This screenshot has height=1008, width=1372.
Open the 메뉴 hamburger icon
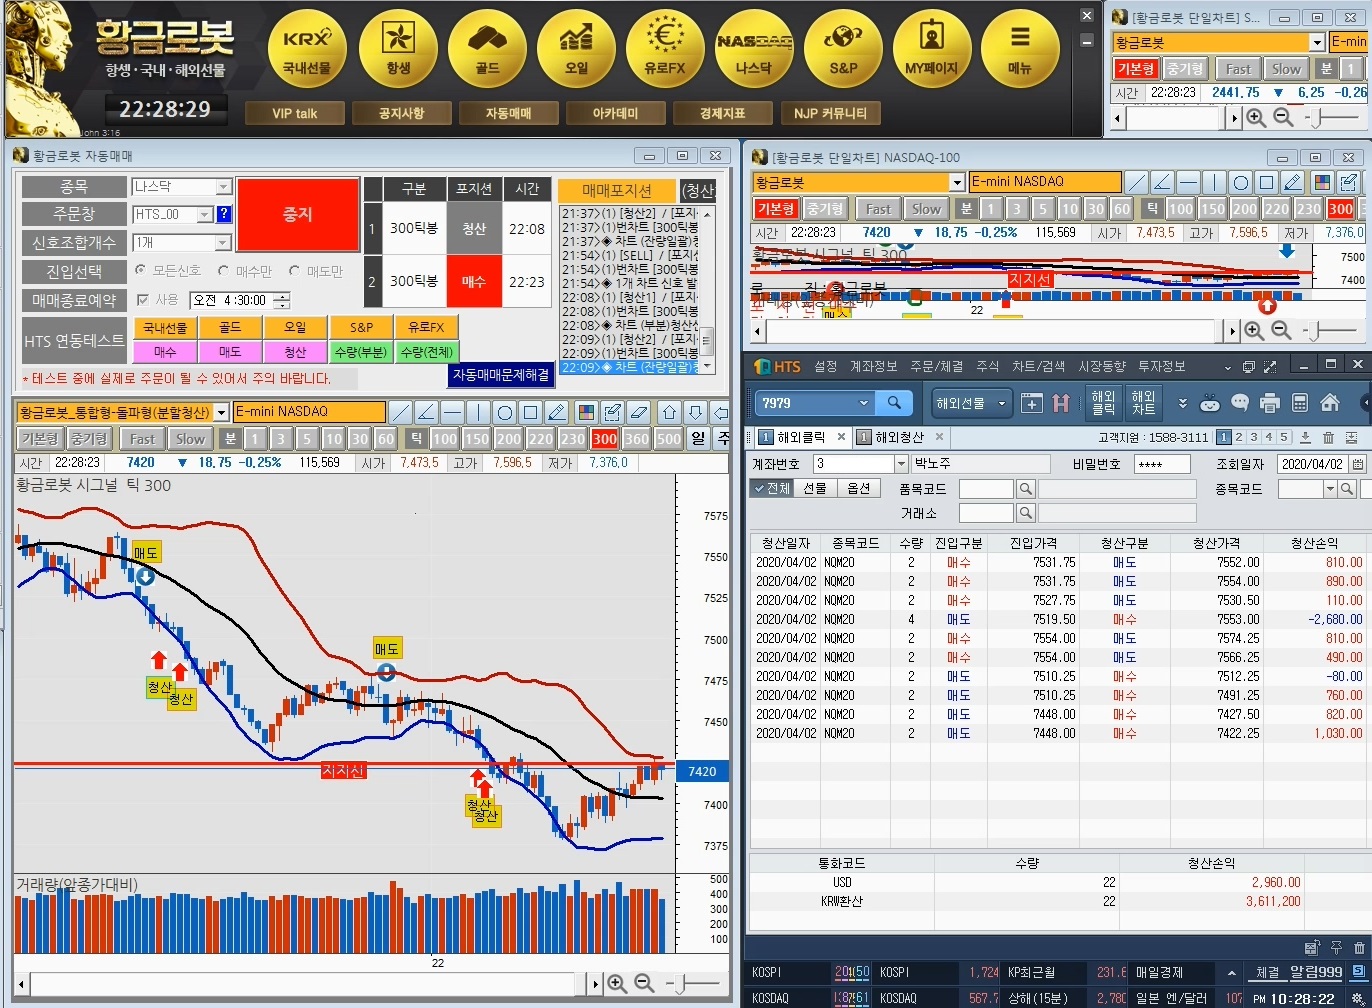tap(1020, 47)
